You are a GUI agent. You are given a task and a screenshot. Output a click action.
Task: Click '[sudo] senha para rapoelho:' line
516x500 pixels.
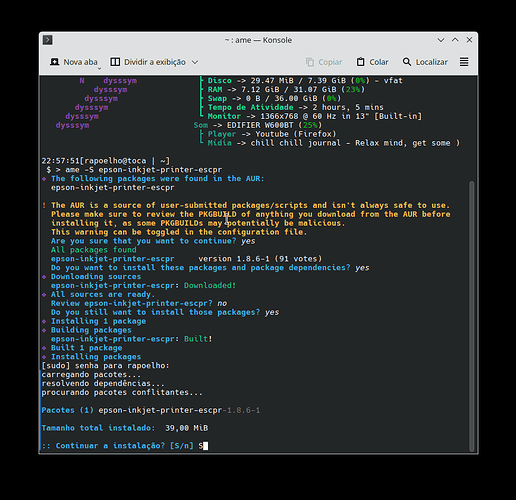point(106,366)
